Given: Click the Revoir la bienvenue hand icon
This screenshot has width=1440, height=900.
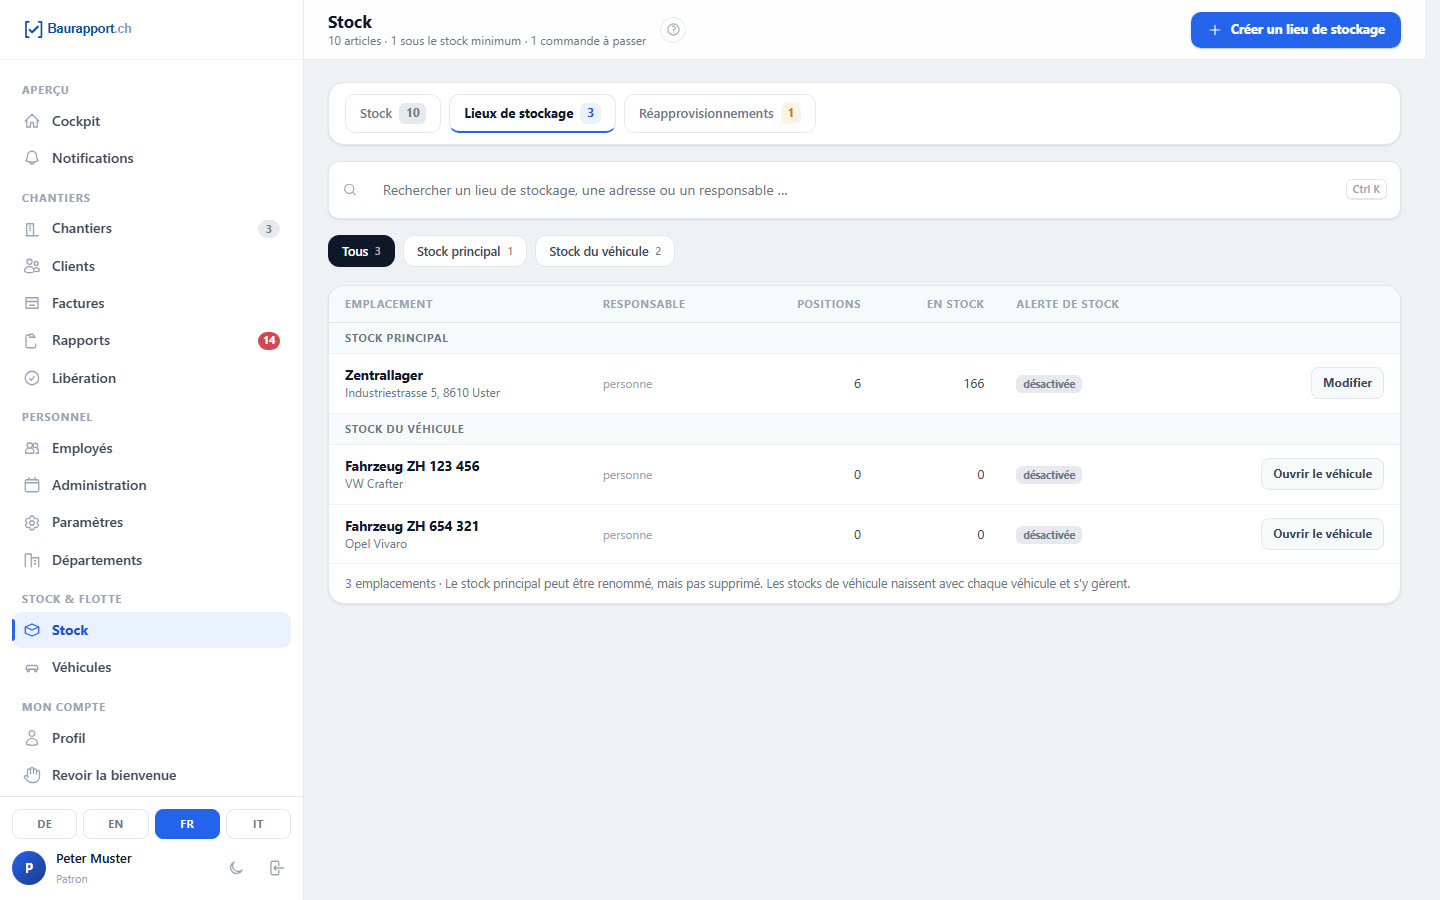Looking at the screenshot, I should point(32,775).
